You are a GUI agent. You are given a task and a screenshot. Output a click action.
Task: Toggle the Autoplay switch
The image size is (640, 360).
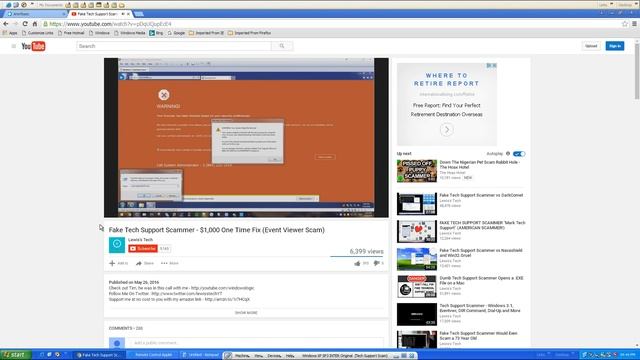pyautogui.click(x=519, y=154)
